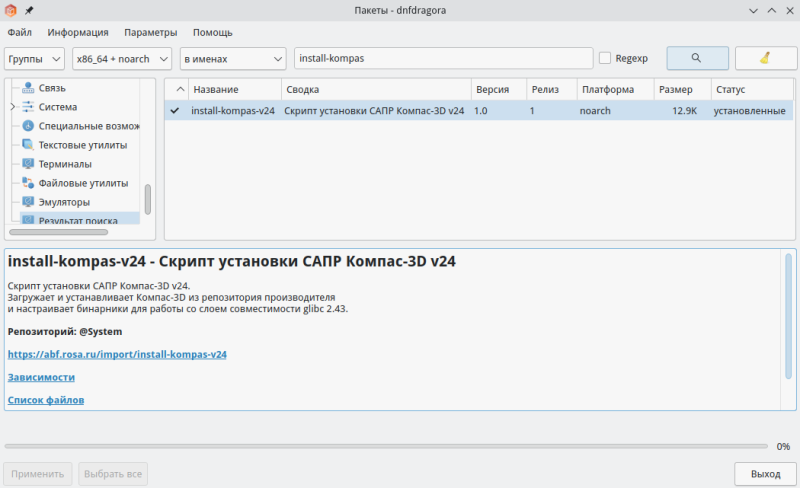The height and width of the screenshot is (488, 800).
Task: Click the Эмуляторы group icon
Action: tap(28, 202)
